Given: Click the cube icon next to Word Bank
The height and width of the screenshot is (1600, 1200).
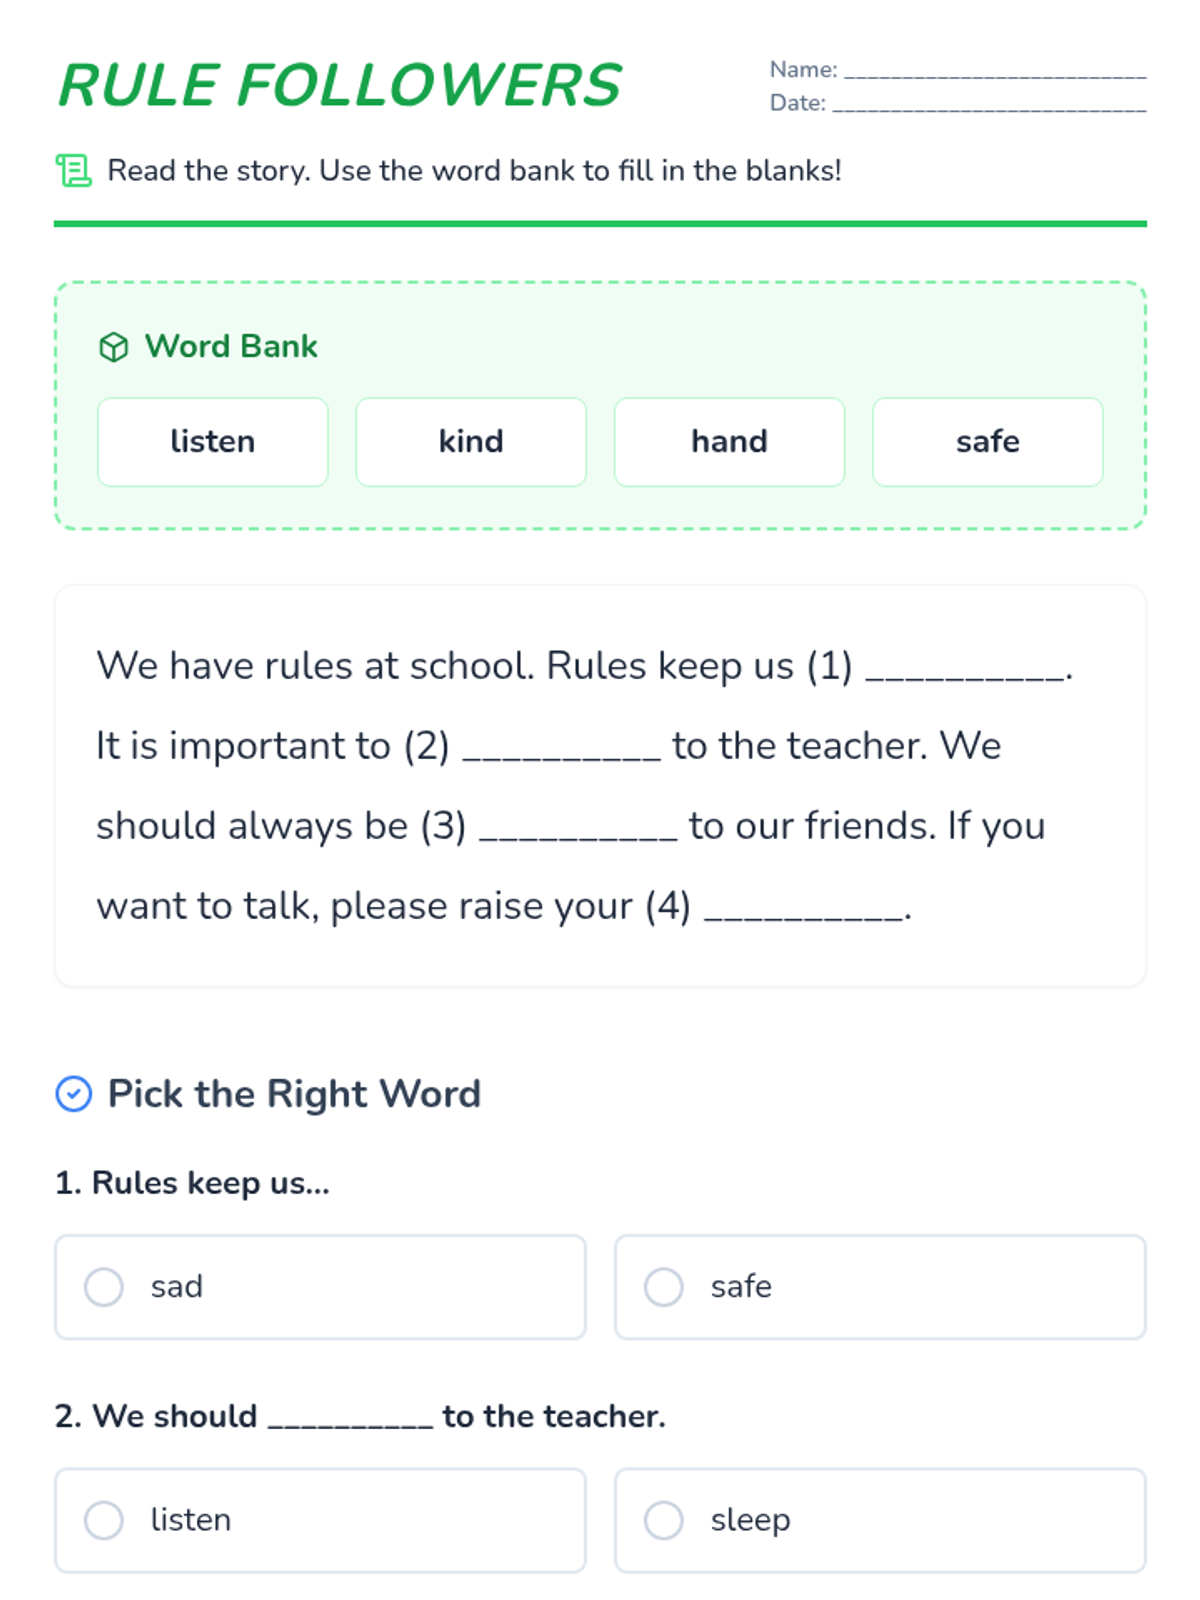Looking at the screenshot, I should pos(114,347).
